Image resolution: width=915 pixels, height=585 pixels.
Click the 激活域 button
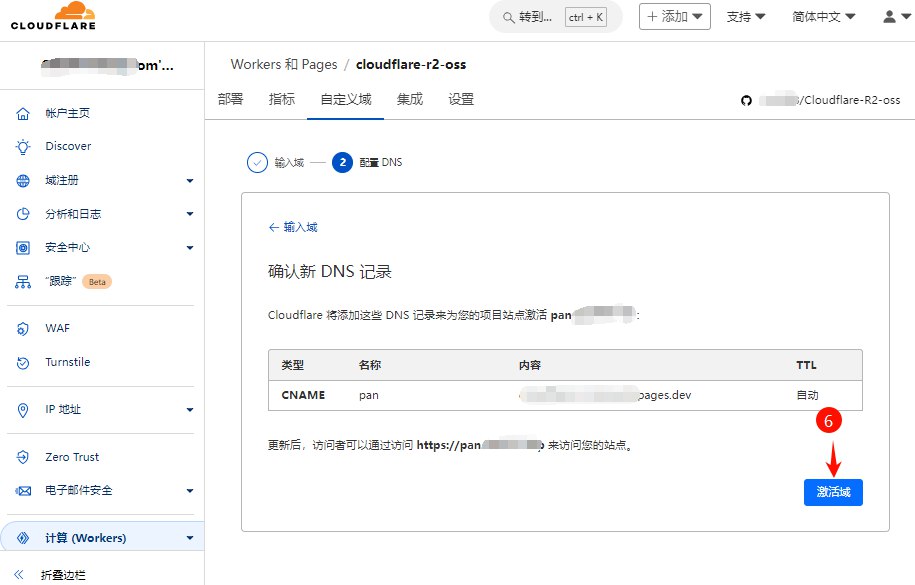[833, 492]
